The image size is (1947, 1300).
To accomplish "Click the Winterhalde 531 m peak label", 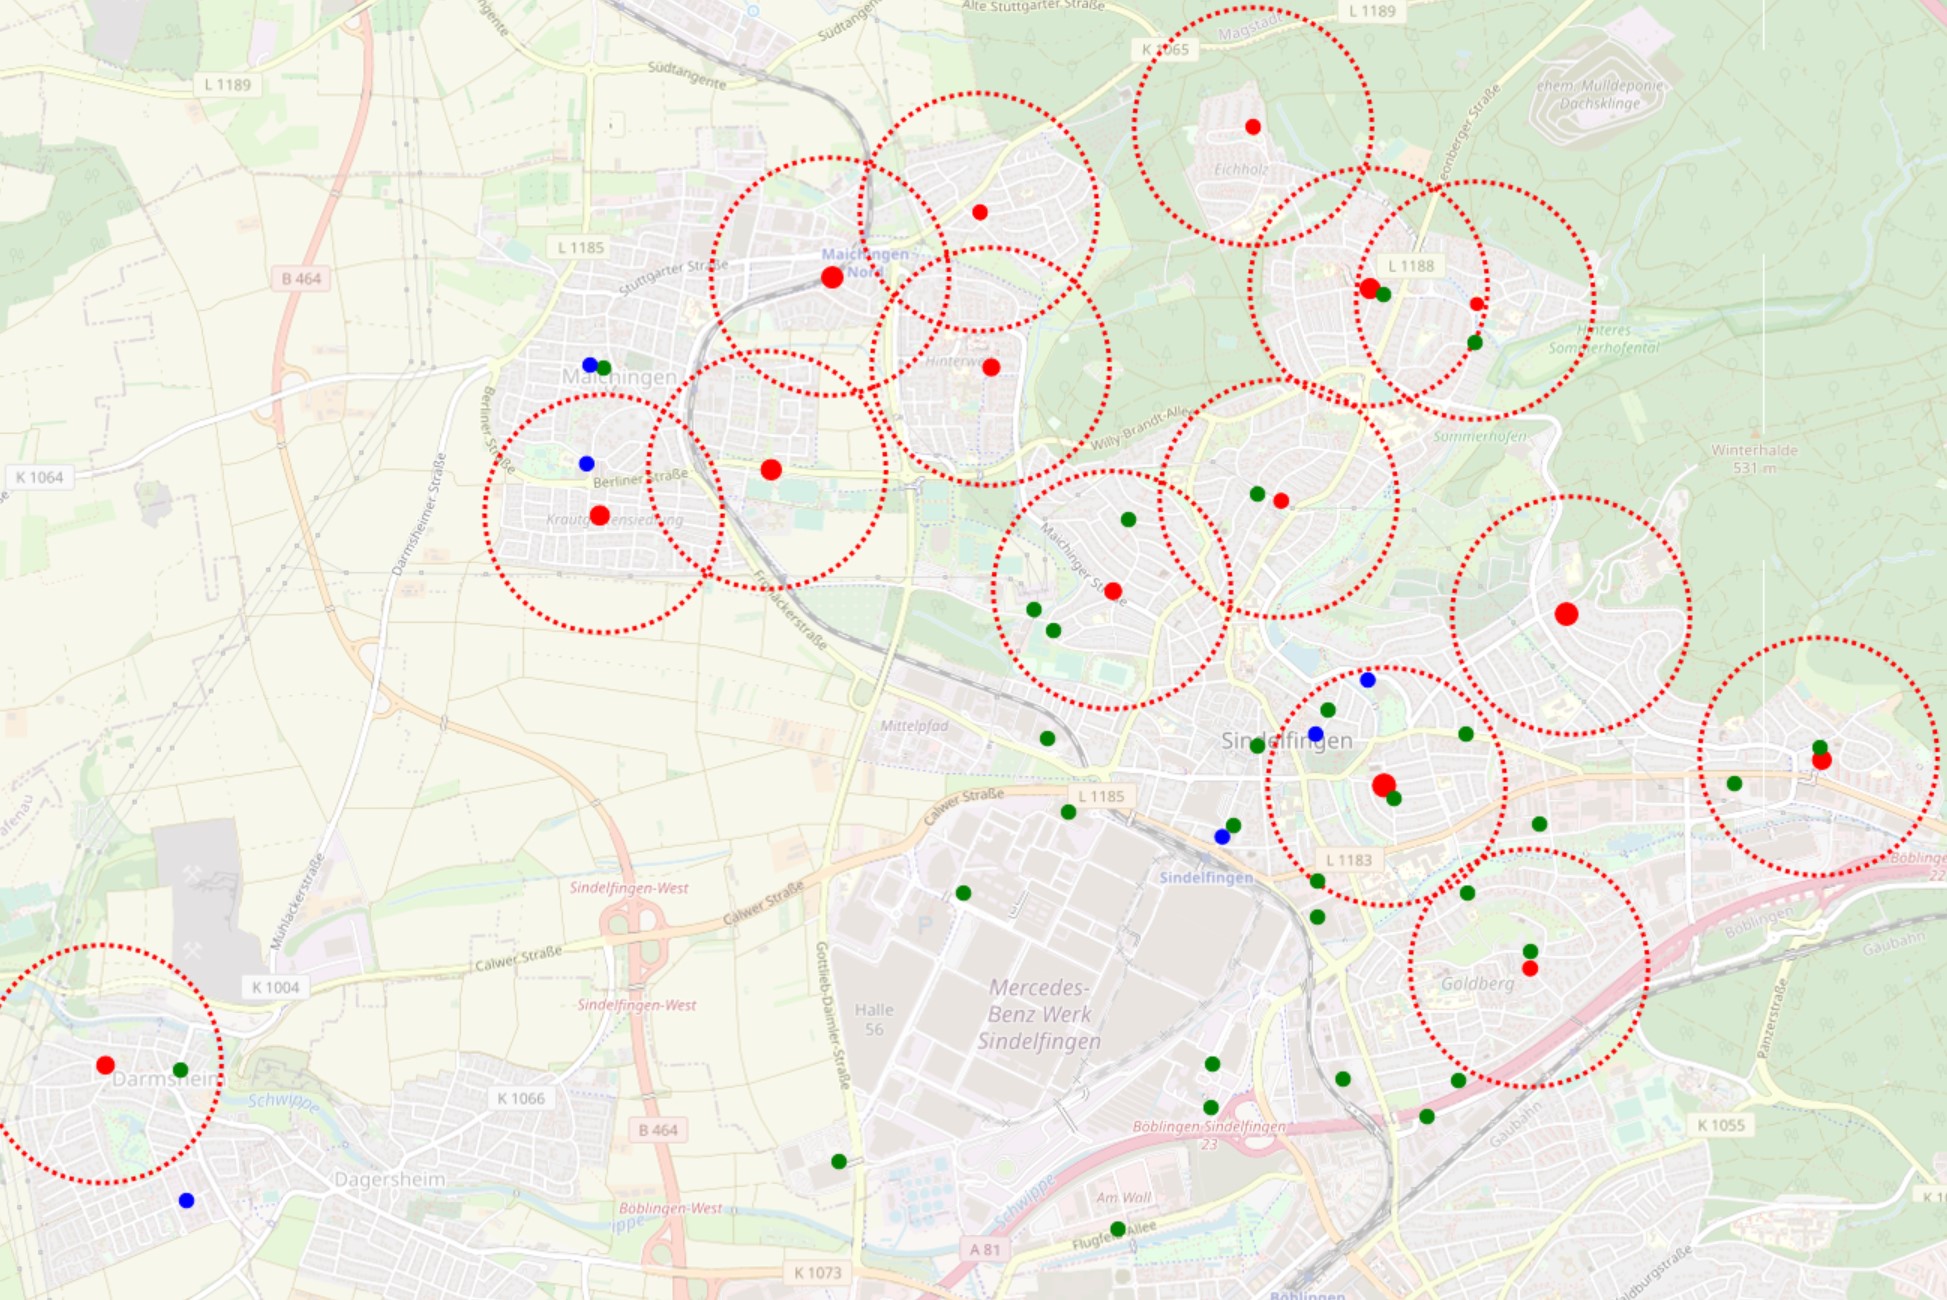I will pos(1753,458).
